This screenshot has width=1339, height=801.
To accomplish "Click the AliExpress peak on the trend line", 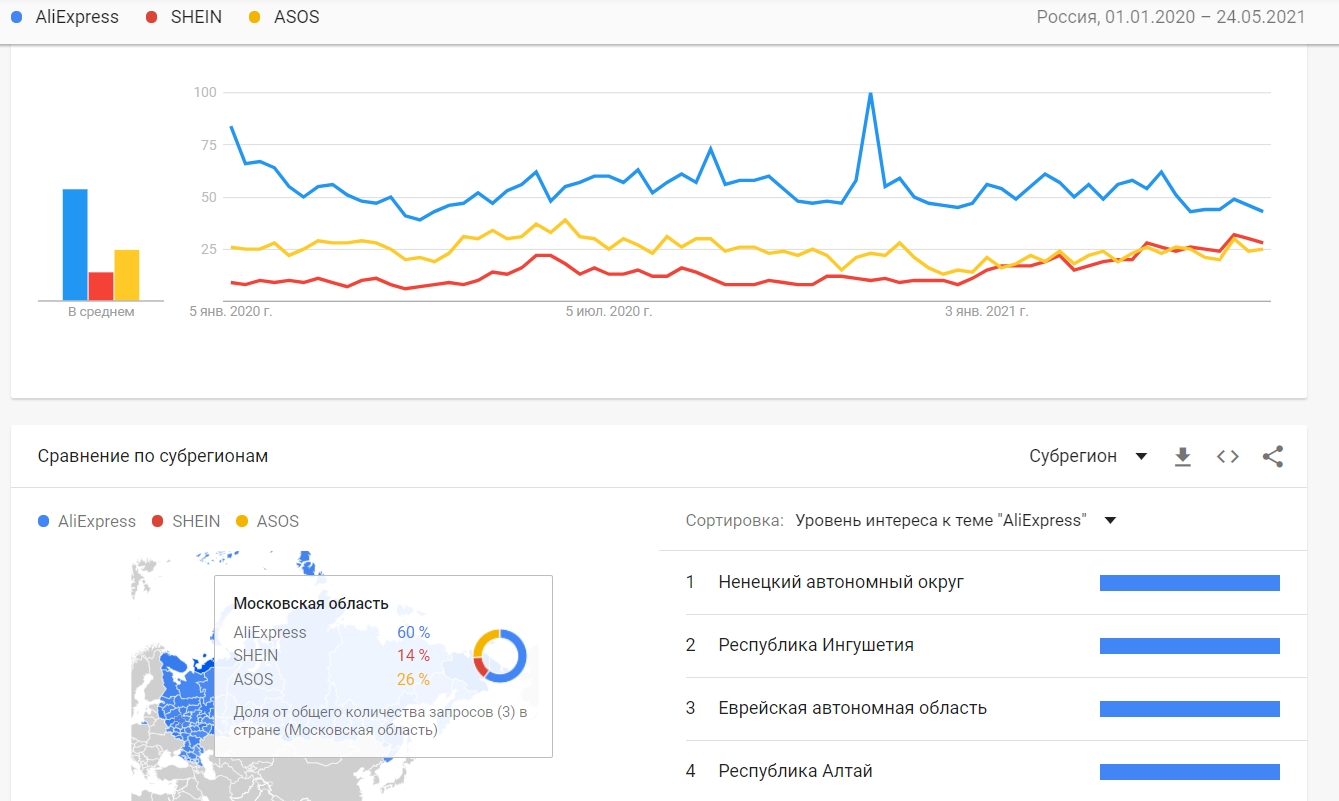I will click(x=870, y=93).
